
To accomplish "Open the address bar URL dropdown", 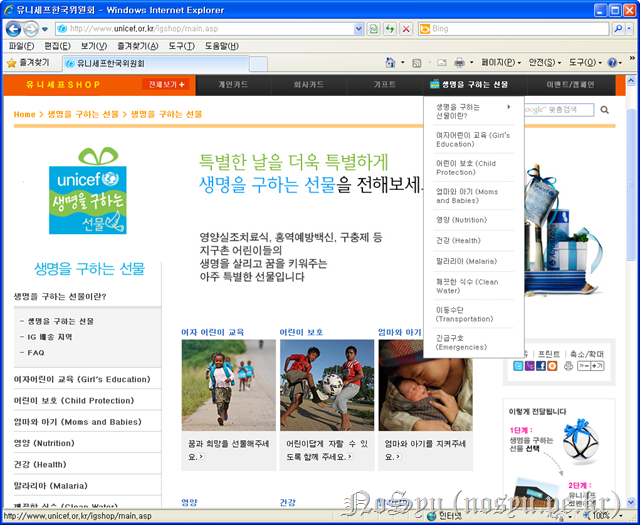I will click(359, 29).
